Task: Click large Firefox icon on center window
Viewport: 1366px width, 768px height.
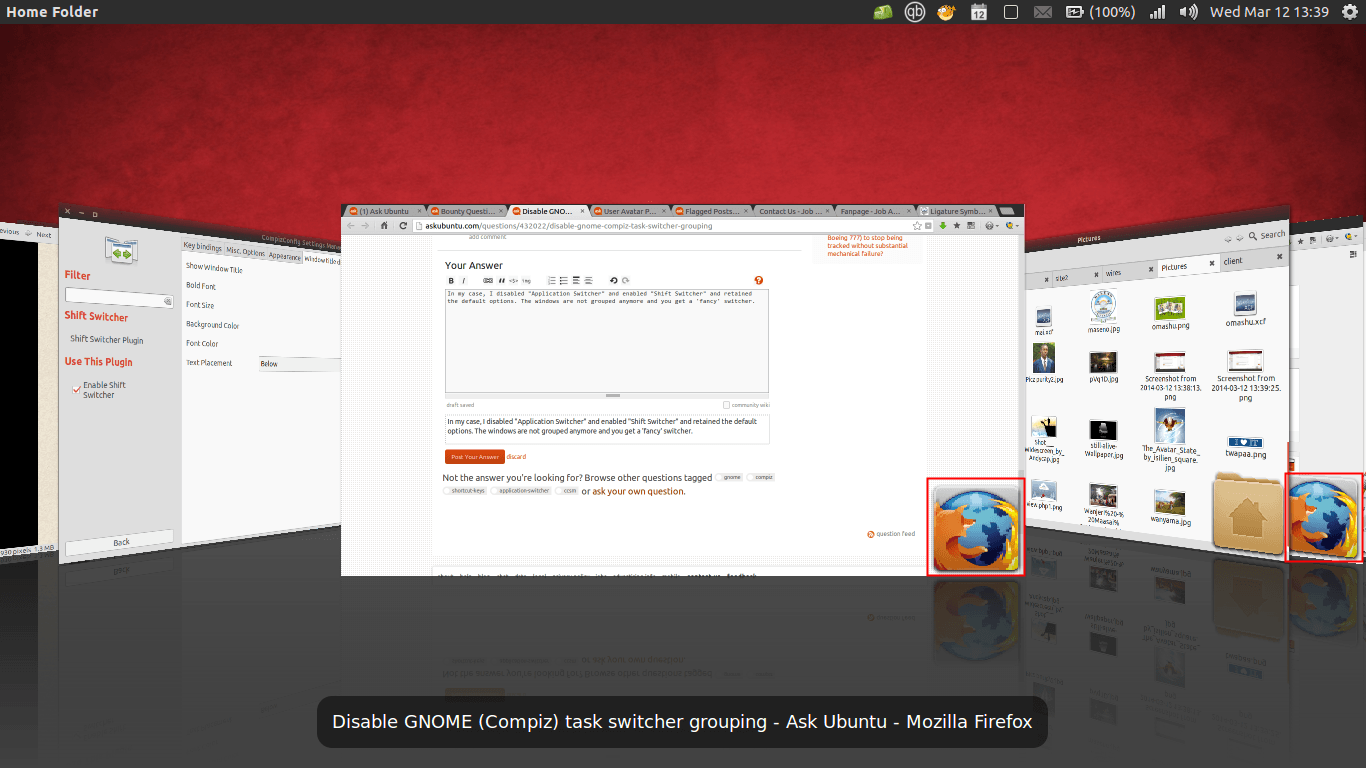Action: click(976, 527)
